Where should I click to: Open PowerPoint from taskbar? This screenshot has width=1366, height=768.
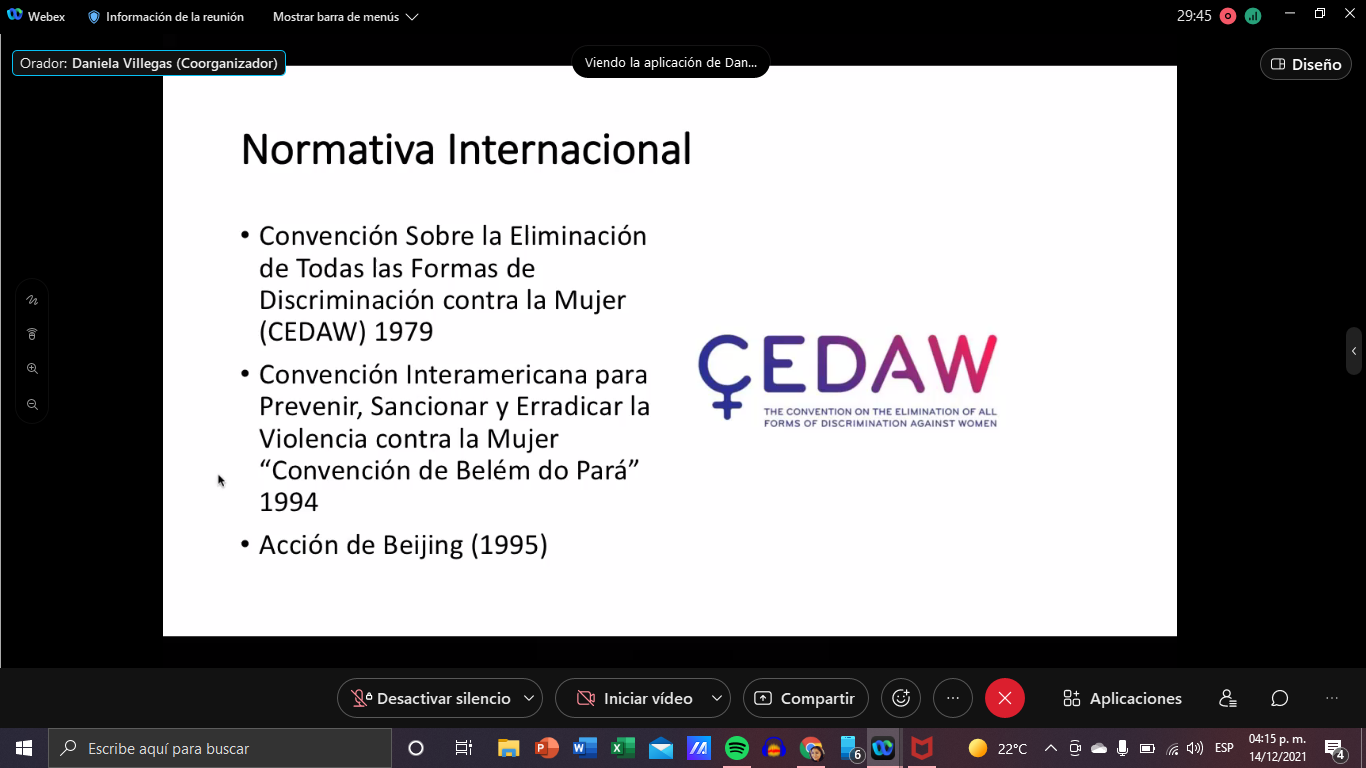click(x=547, y=748)
